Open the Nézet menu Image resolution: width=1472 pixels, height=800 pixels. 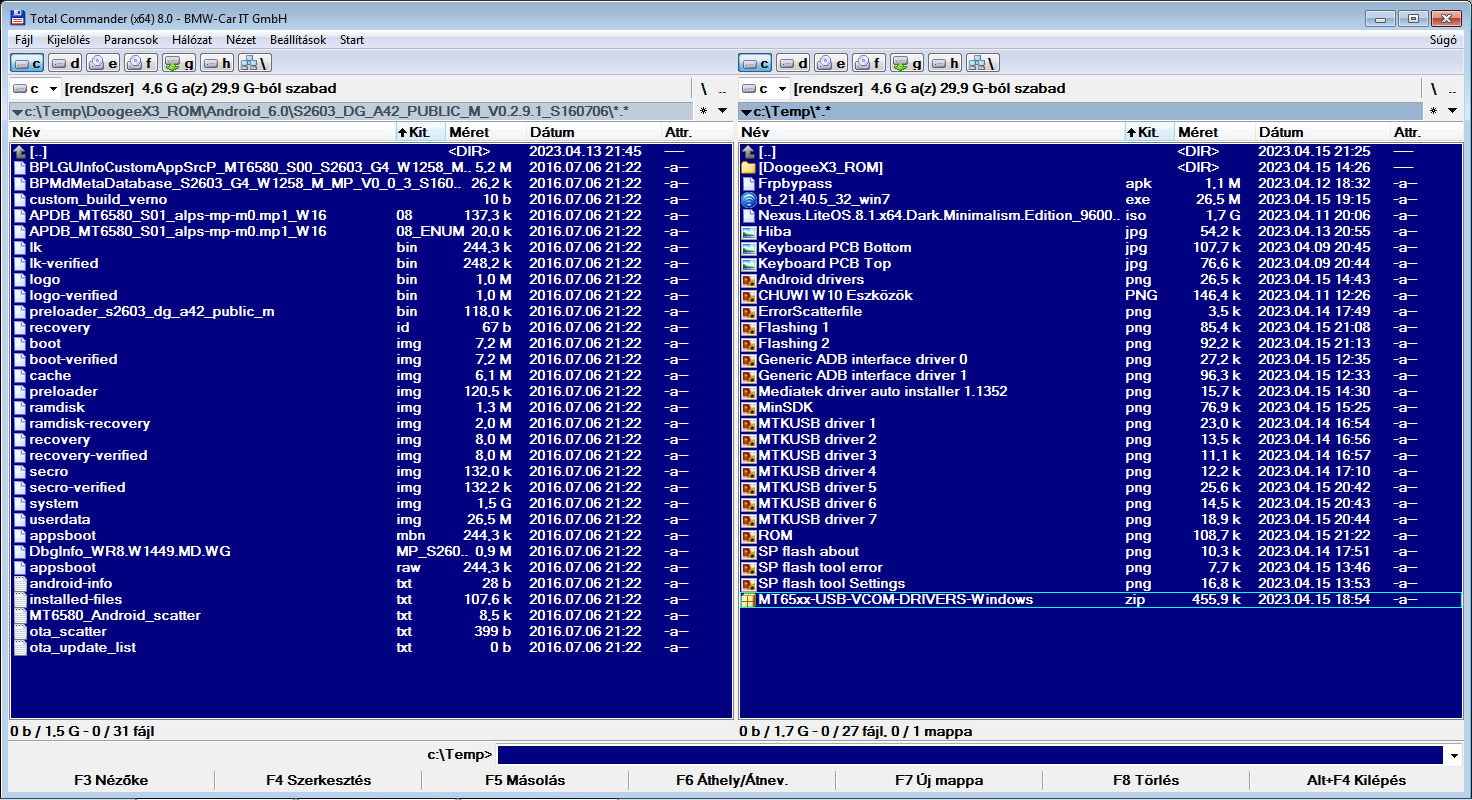point(241,40)
